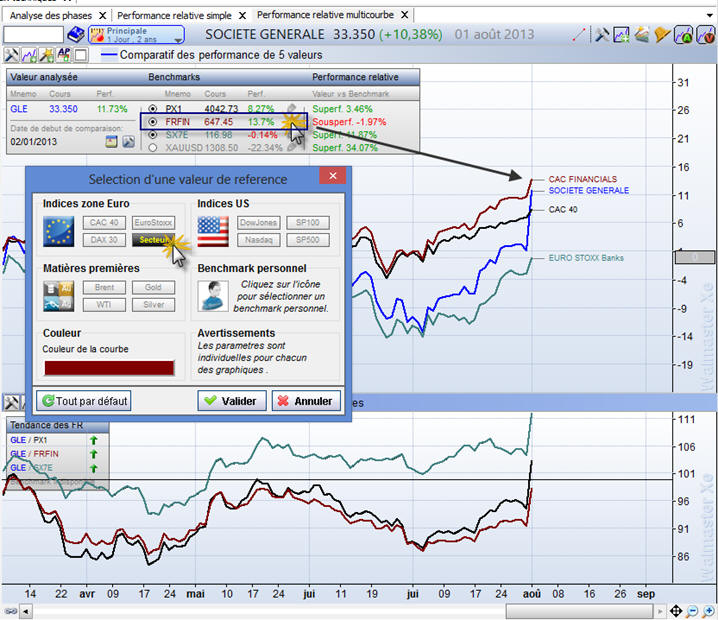Open the blue book glossary icon
Viewport: 718px width, 620px height.
pyautogui.click(x=76, y=34)
